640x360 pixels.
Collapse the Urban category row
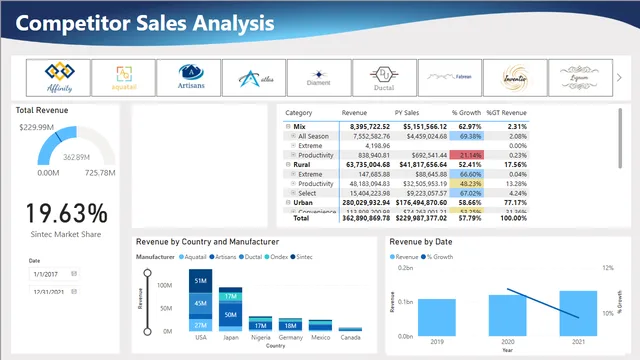[288, 202]
